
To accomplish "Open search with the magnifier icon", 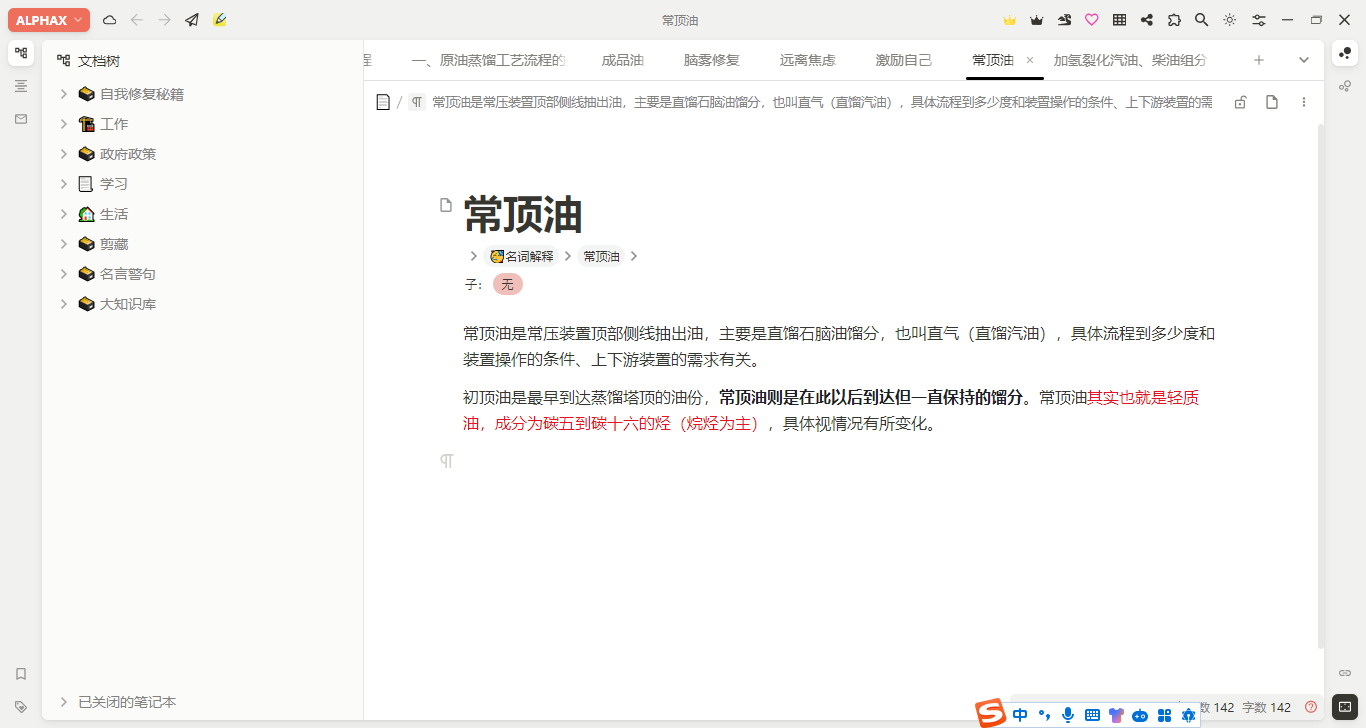I will [1202, 20].
